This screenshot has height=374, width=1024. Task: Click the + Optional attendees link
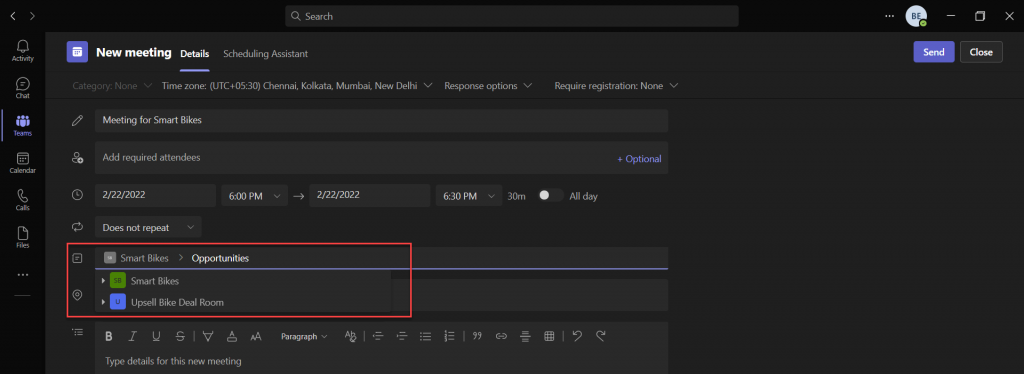point(639,159)
